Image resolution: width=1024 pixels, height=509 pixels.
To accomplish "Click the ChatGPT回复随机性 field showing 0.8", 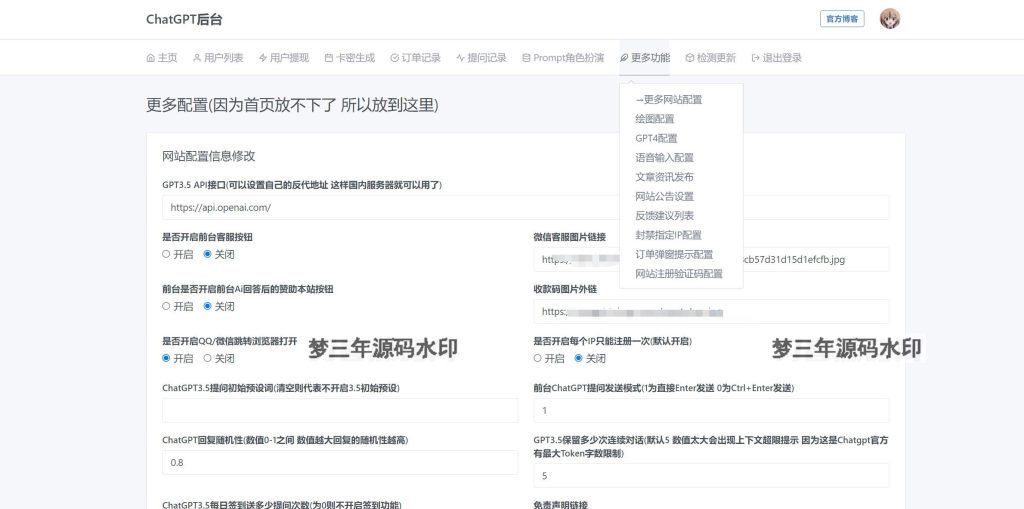I will pos(340,463).
